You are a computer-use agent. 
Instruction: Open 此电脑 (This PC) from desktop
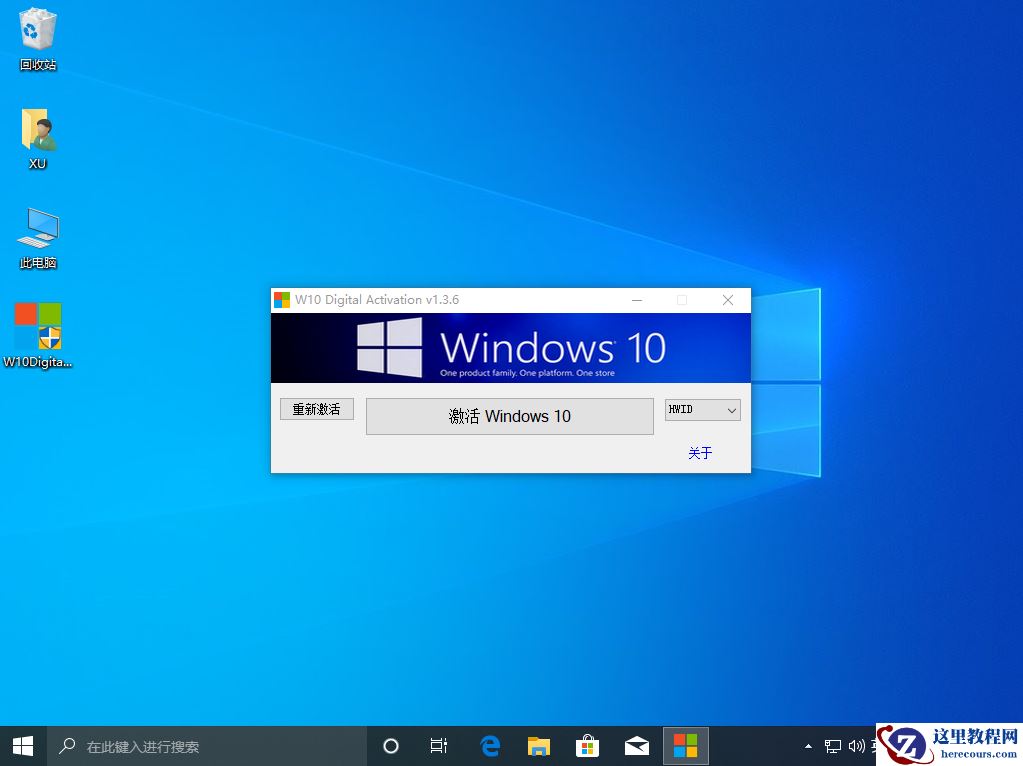point(36,228)
